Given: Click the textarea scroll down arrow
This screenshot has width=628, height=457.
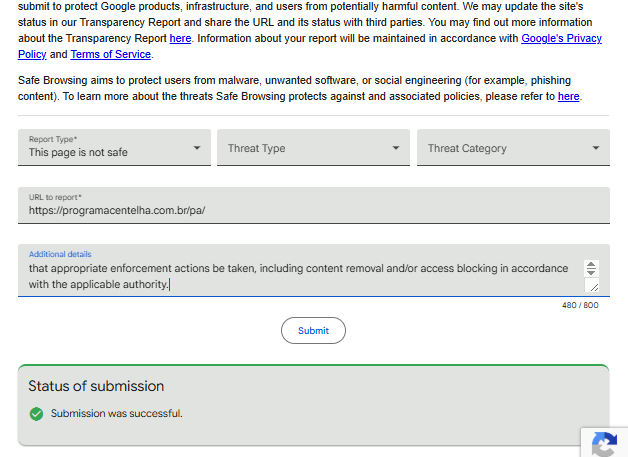Looking at the screenshot, I should pyautogui.click(x=591, y=272).
